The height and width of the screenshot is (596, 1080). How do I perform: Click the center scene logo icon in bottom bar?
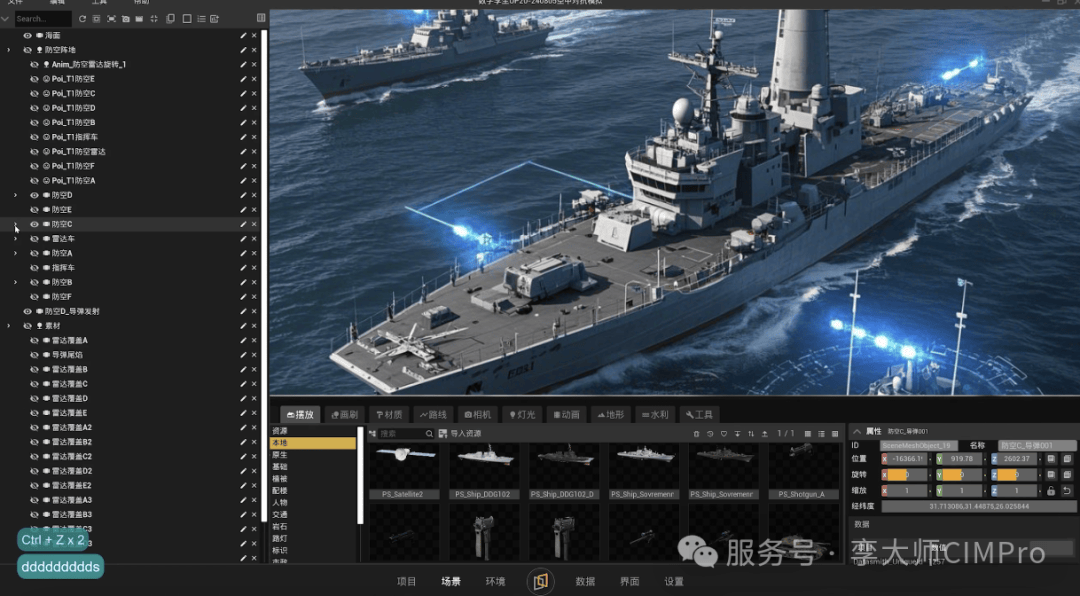[x=540, y=581]
